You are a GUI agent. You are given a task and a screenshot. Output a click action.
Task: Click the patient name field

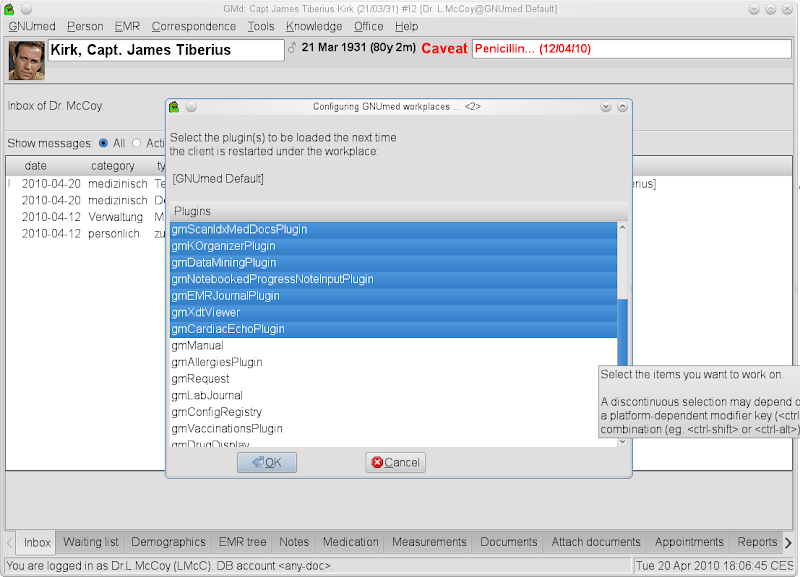point(166,50)
